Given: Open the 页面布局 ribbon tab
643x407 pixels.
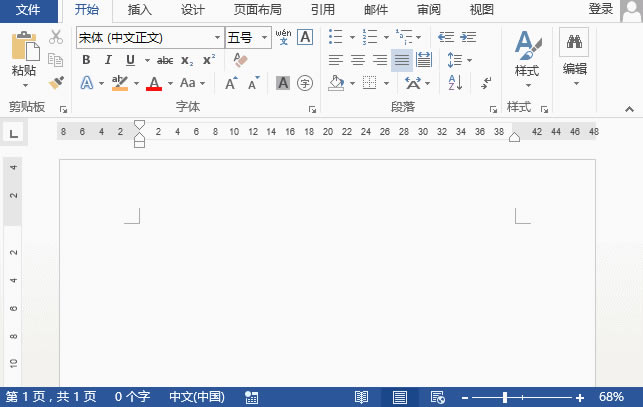Looking at the screenshot, I should pyautogui.click(x=258, y=10).
